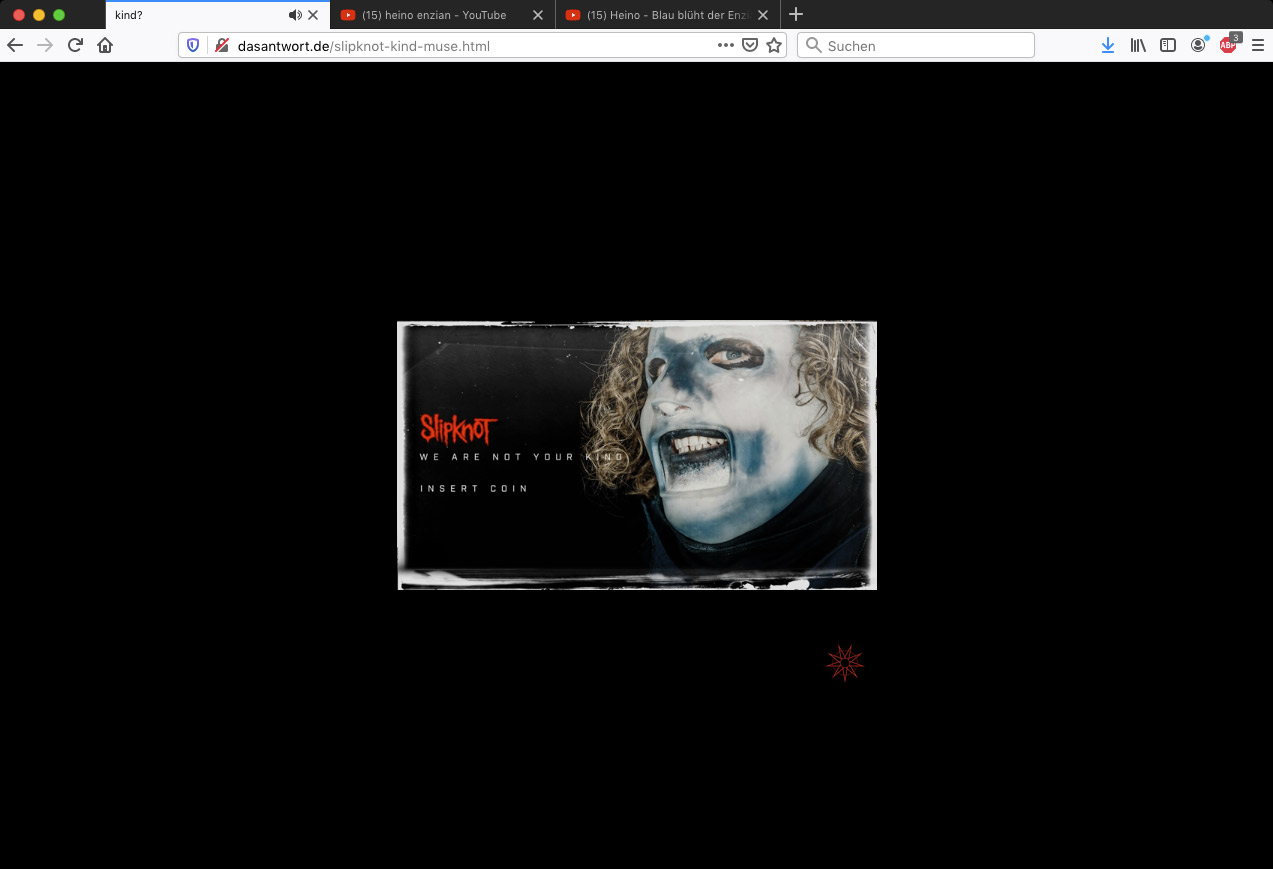Close the Firefox window with the red button
1273x869 pixels.
19,15
